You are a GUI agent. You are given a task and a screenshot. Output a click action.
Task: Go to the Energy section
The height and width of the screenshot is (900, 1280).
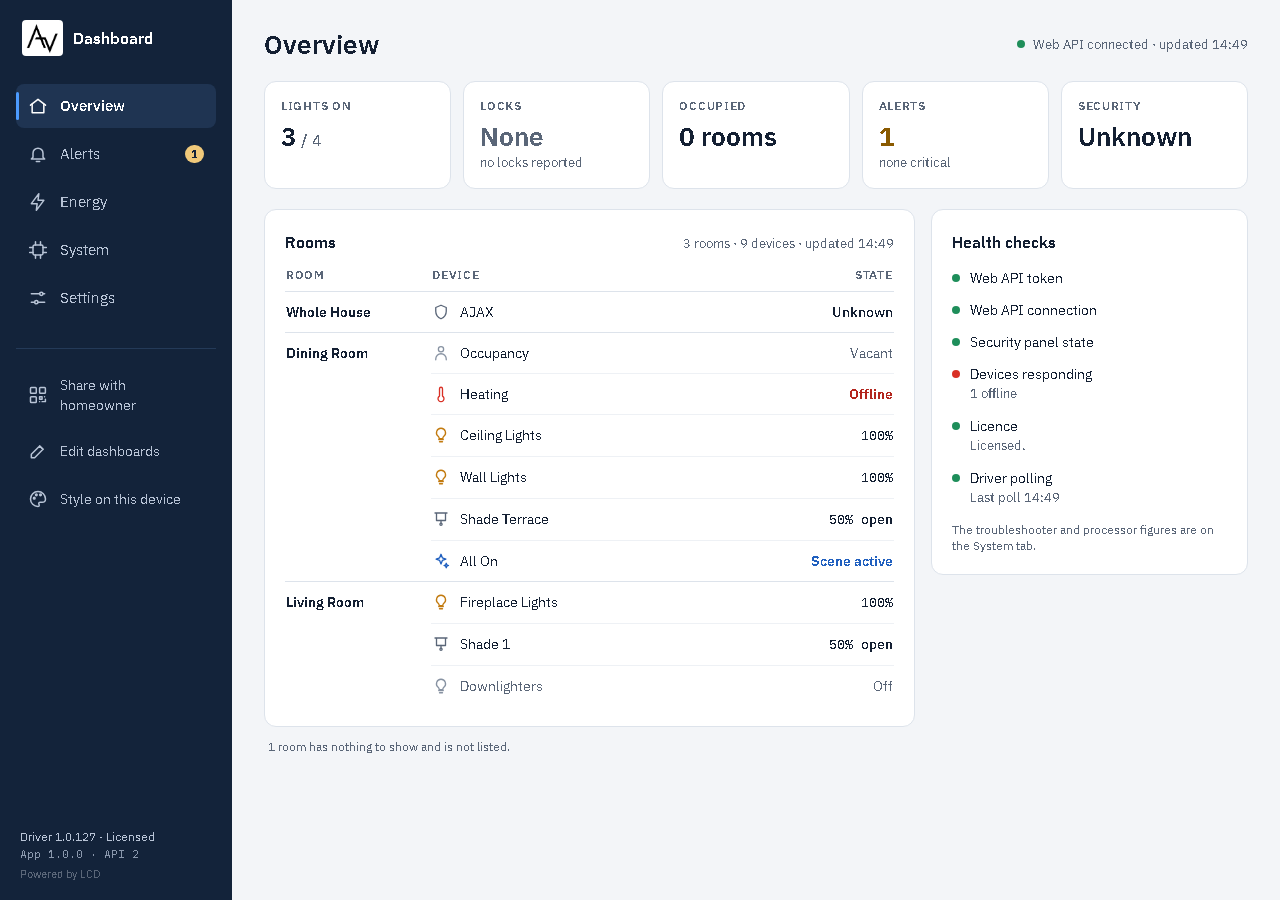116,202
